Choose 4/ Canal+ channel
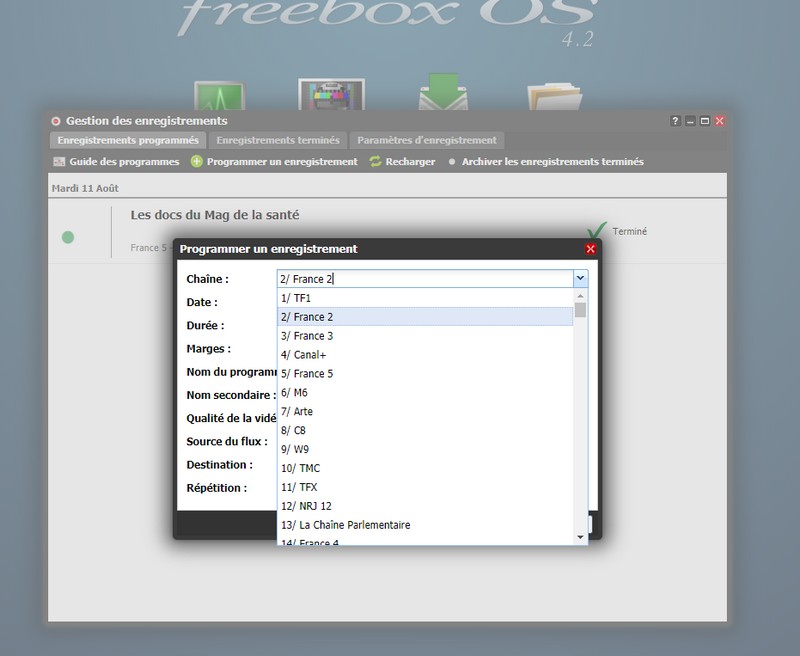 pos(426,355)
